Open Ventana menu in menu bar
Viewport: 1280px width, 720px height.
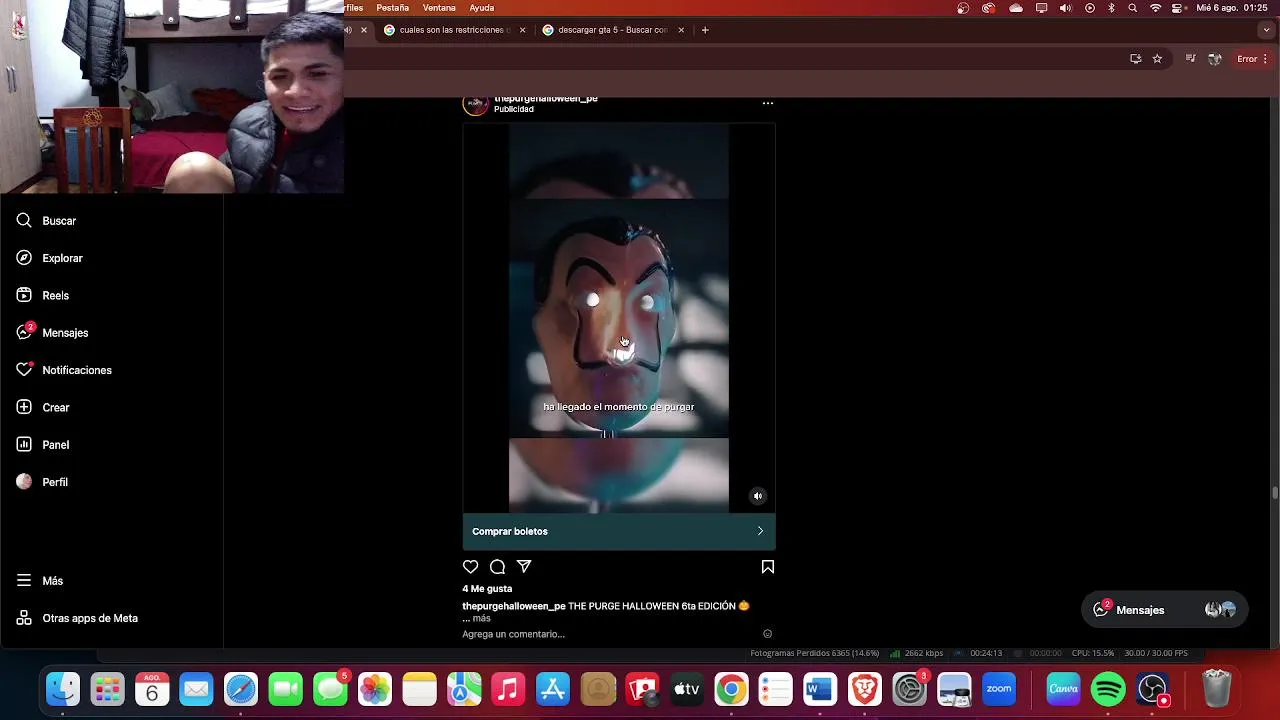coord(439,8)
